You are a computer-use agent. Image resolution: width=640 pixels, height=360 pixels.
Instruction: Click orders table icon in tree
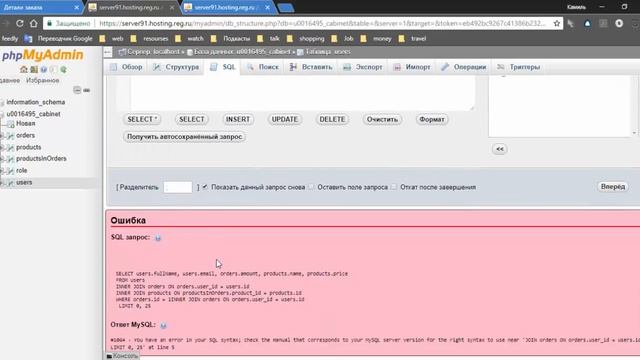(x=11, y=136)
